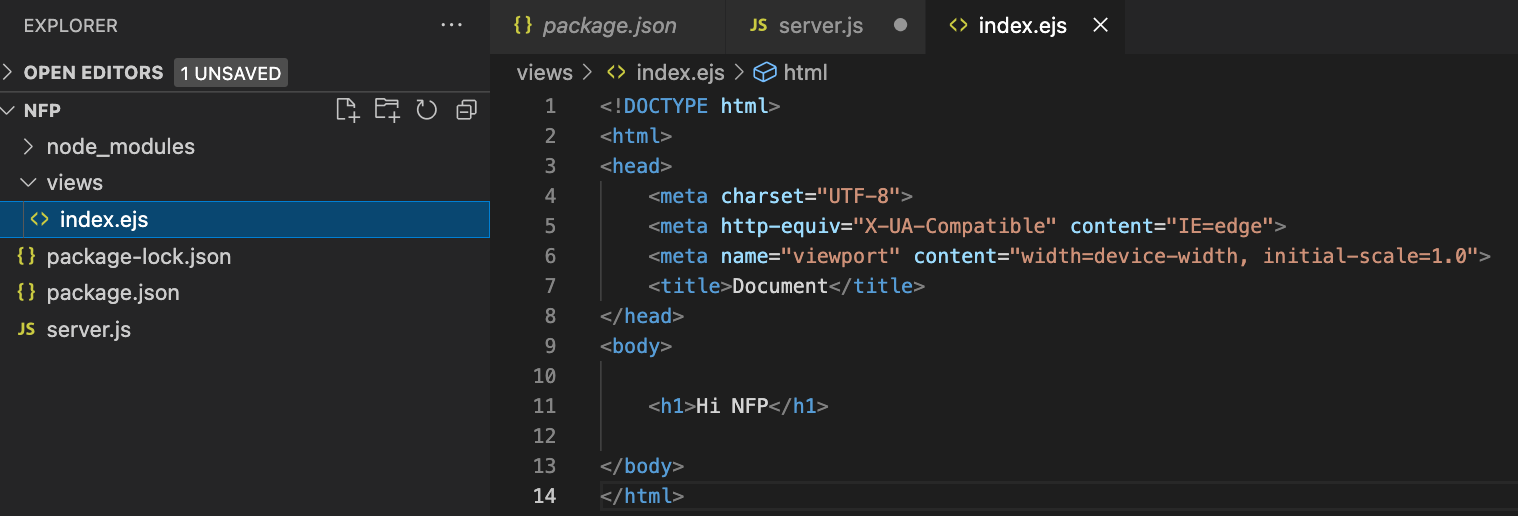Click the New File icon in NFP header
Image resolution: width=1518 pixels, height=516 pixels.
(x=347, y=110)
